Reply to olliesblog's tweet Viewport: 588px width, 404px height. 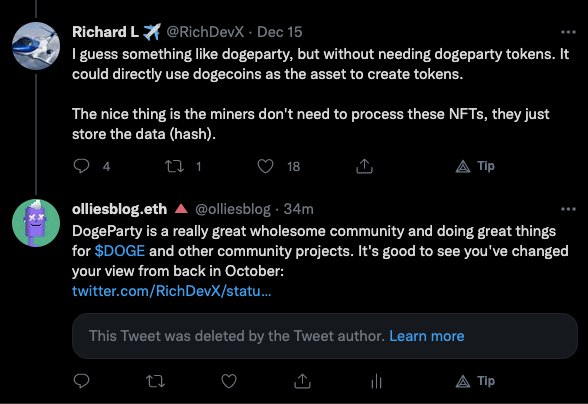[81, 381]
